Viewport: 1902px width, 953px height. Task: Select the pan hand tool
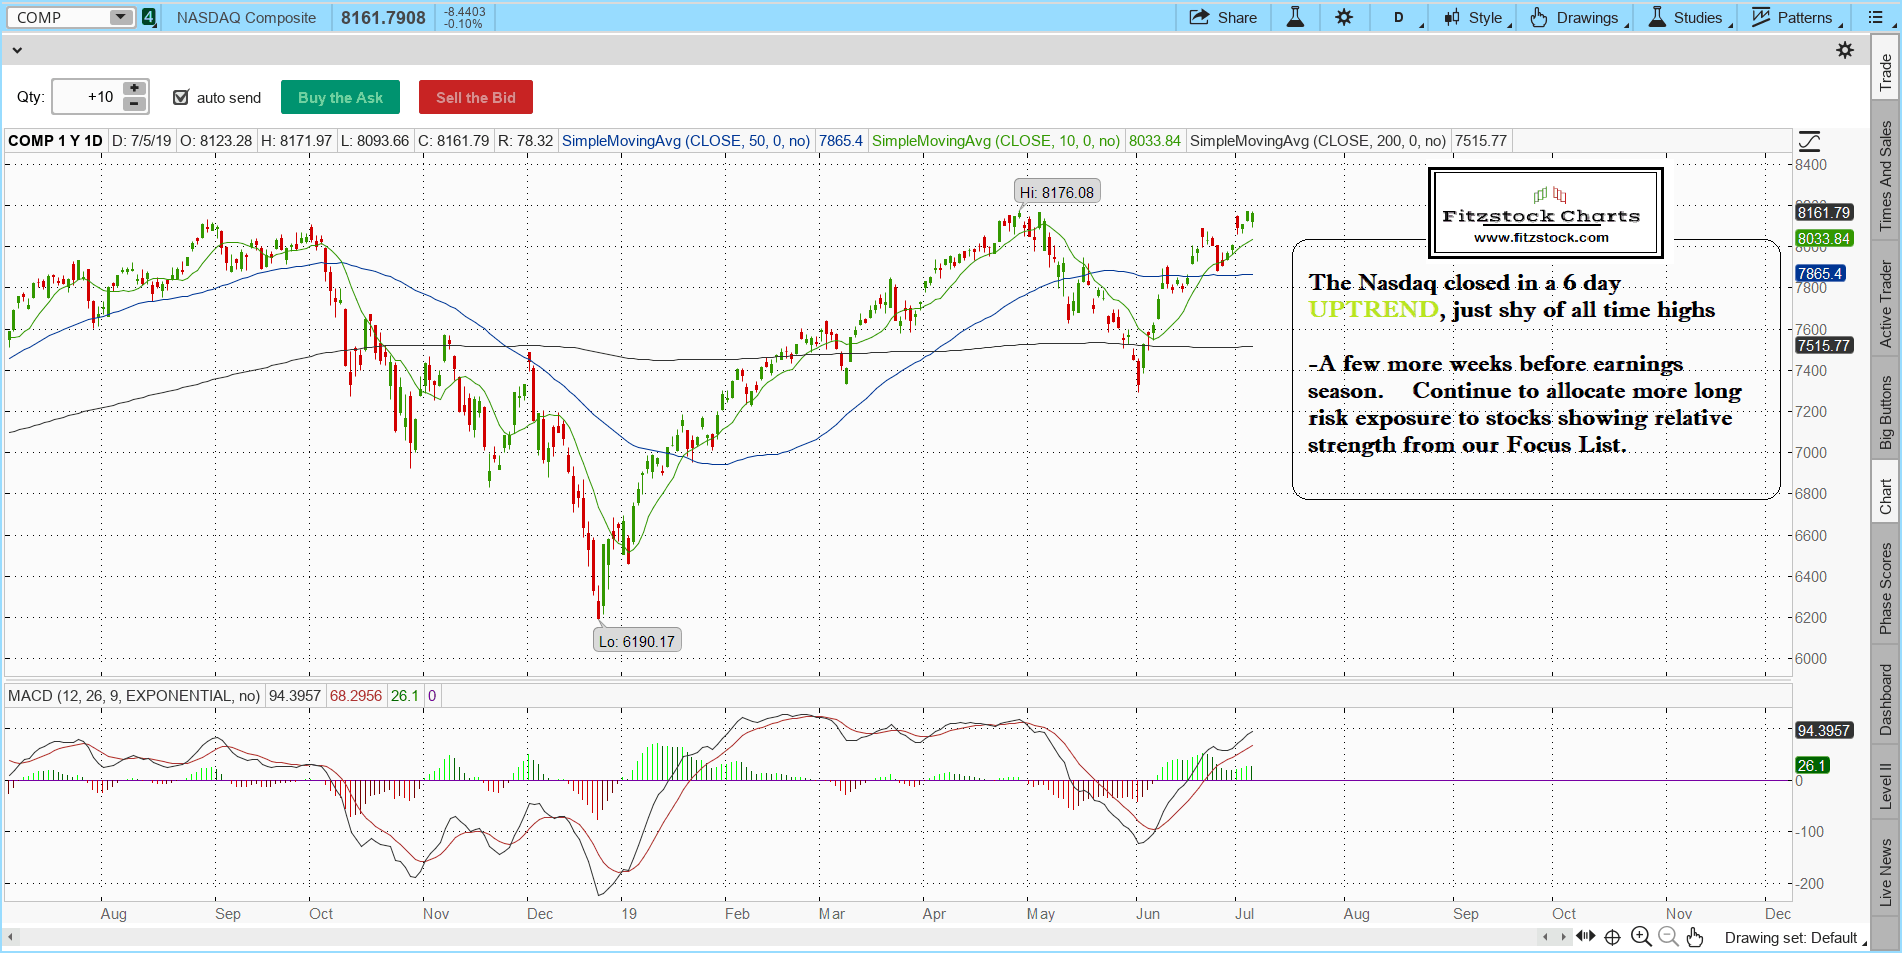click(1694, 936)
